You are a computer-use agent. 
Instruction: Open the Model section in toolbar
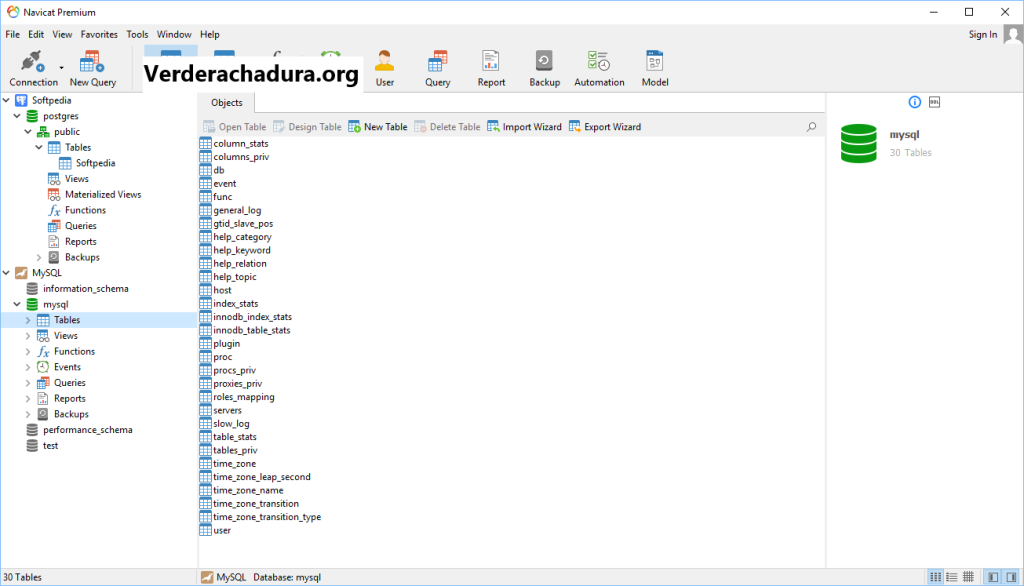(654, 68)
